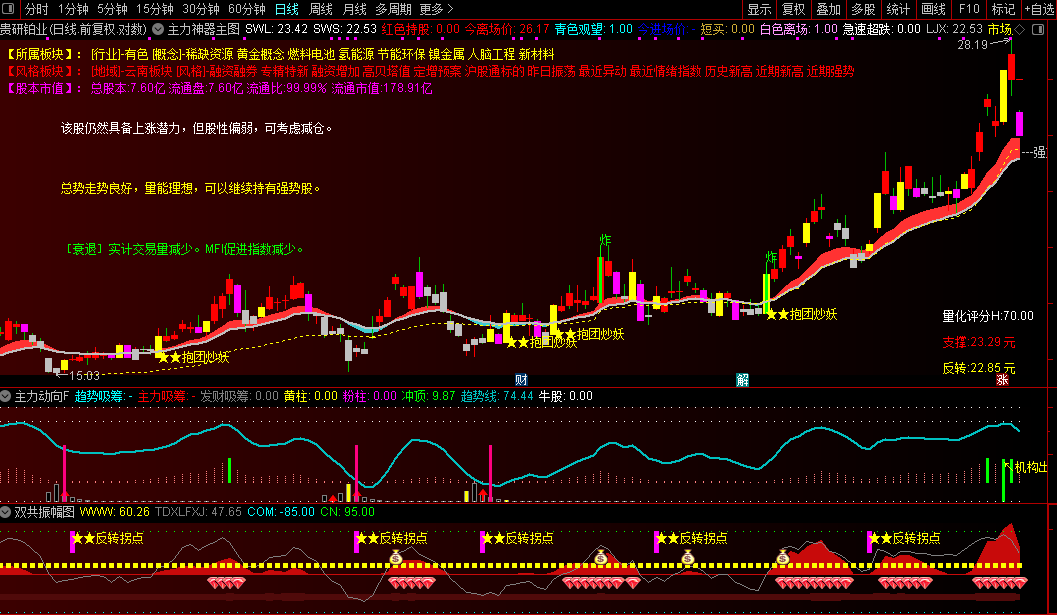The height and width of the screenshot is (615, 1057).
Task: Click 今离场价: 26.17 value
Action: (x=507, y=30)
